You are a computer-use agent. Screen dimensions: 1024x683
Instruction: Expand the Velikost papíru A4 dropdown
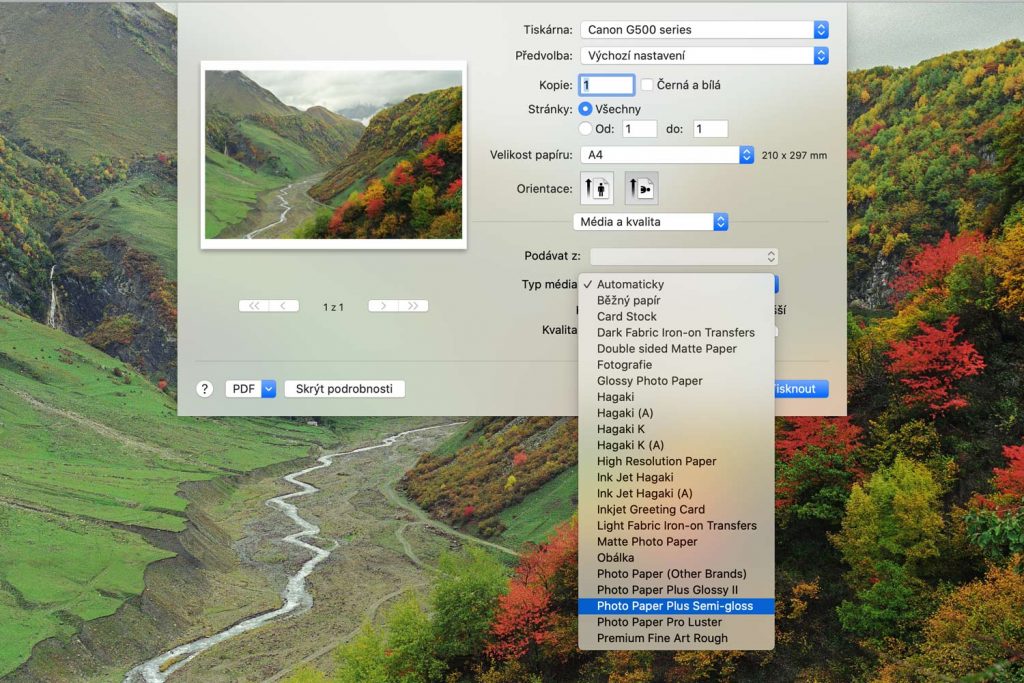[667, 155]
